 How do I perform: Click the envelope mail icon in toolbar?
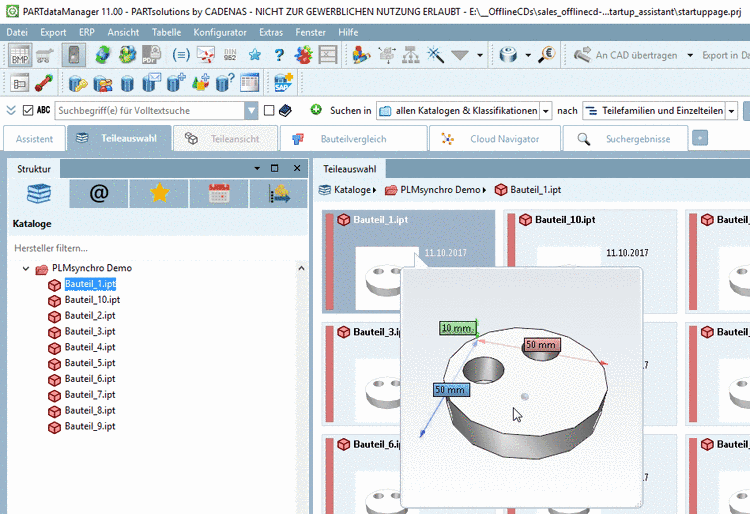tap(206, 55)
